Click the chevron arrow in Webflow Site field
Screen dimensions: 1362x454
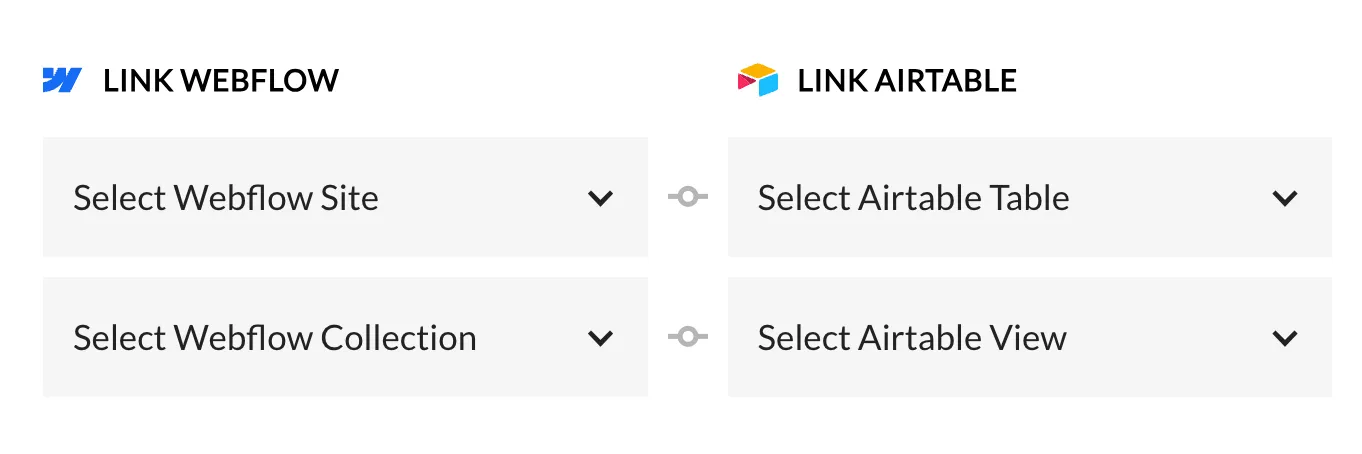click(600, 198)
